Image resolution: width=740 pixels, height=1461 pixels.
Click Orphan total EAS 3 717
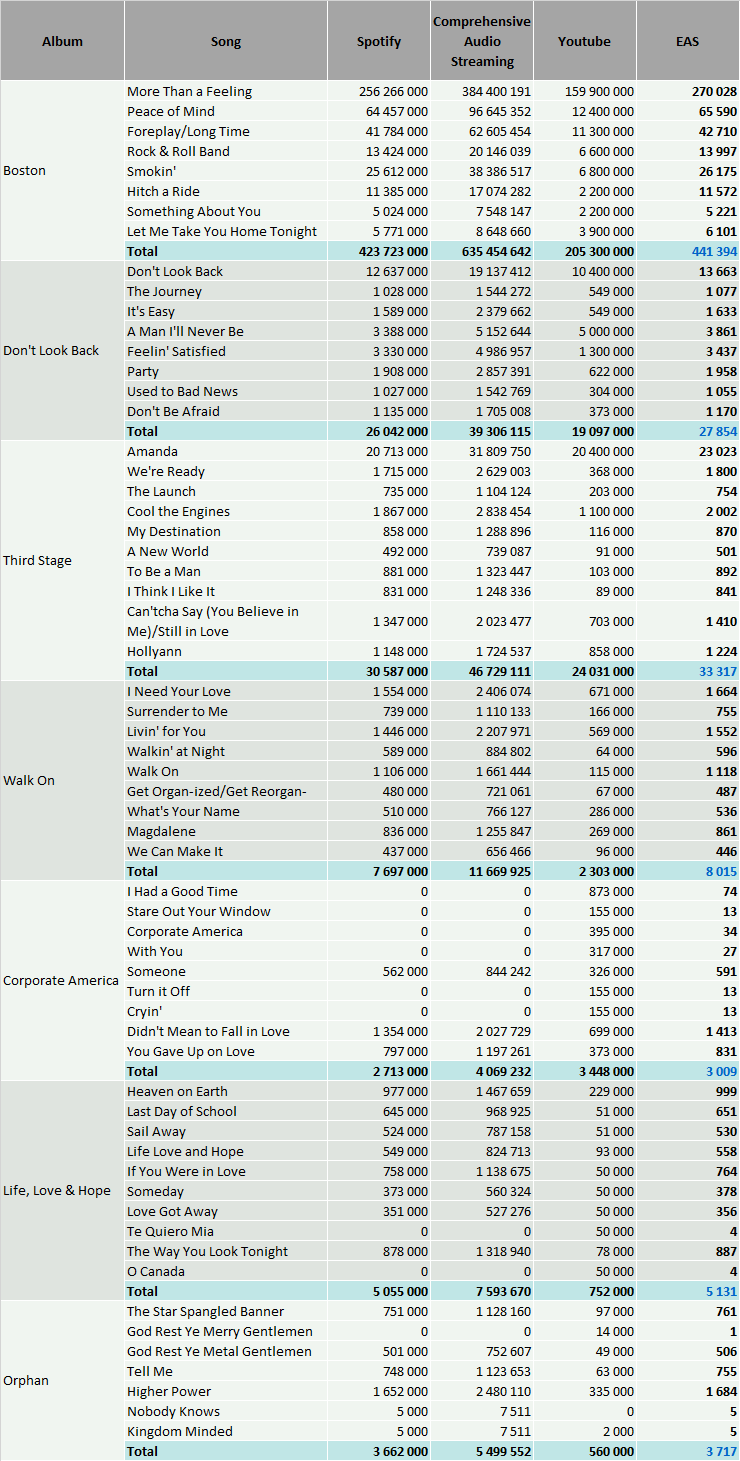point(688,1451)
